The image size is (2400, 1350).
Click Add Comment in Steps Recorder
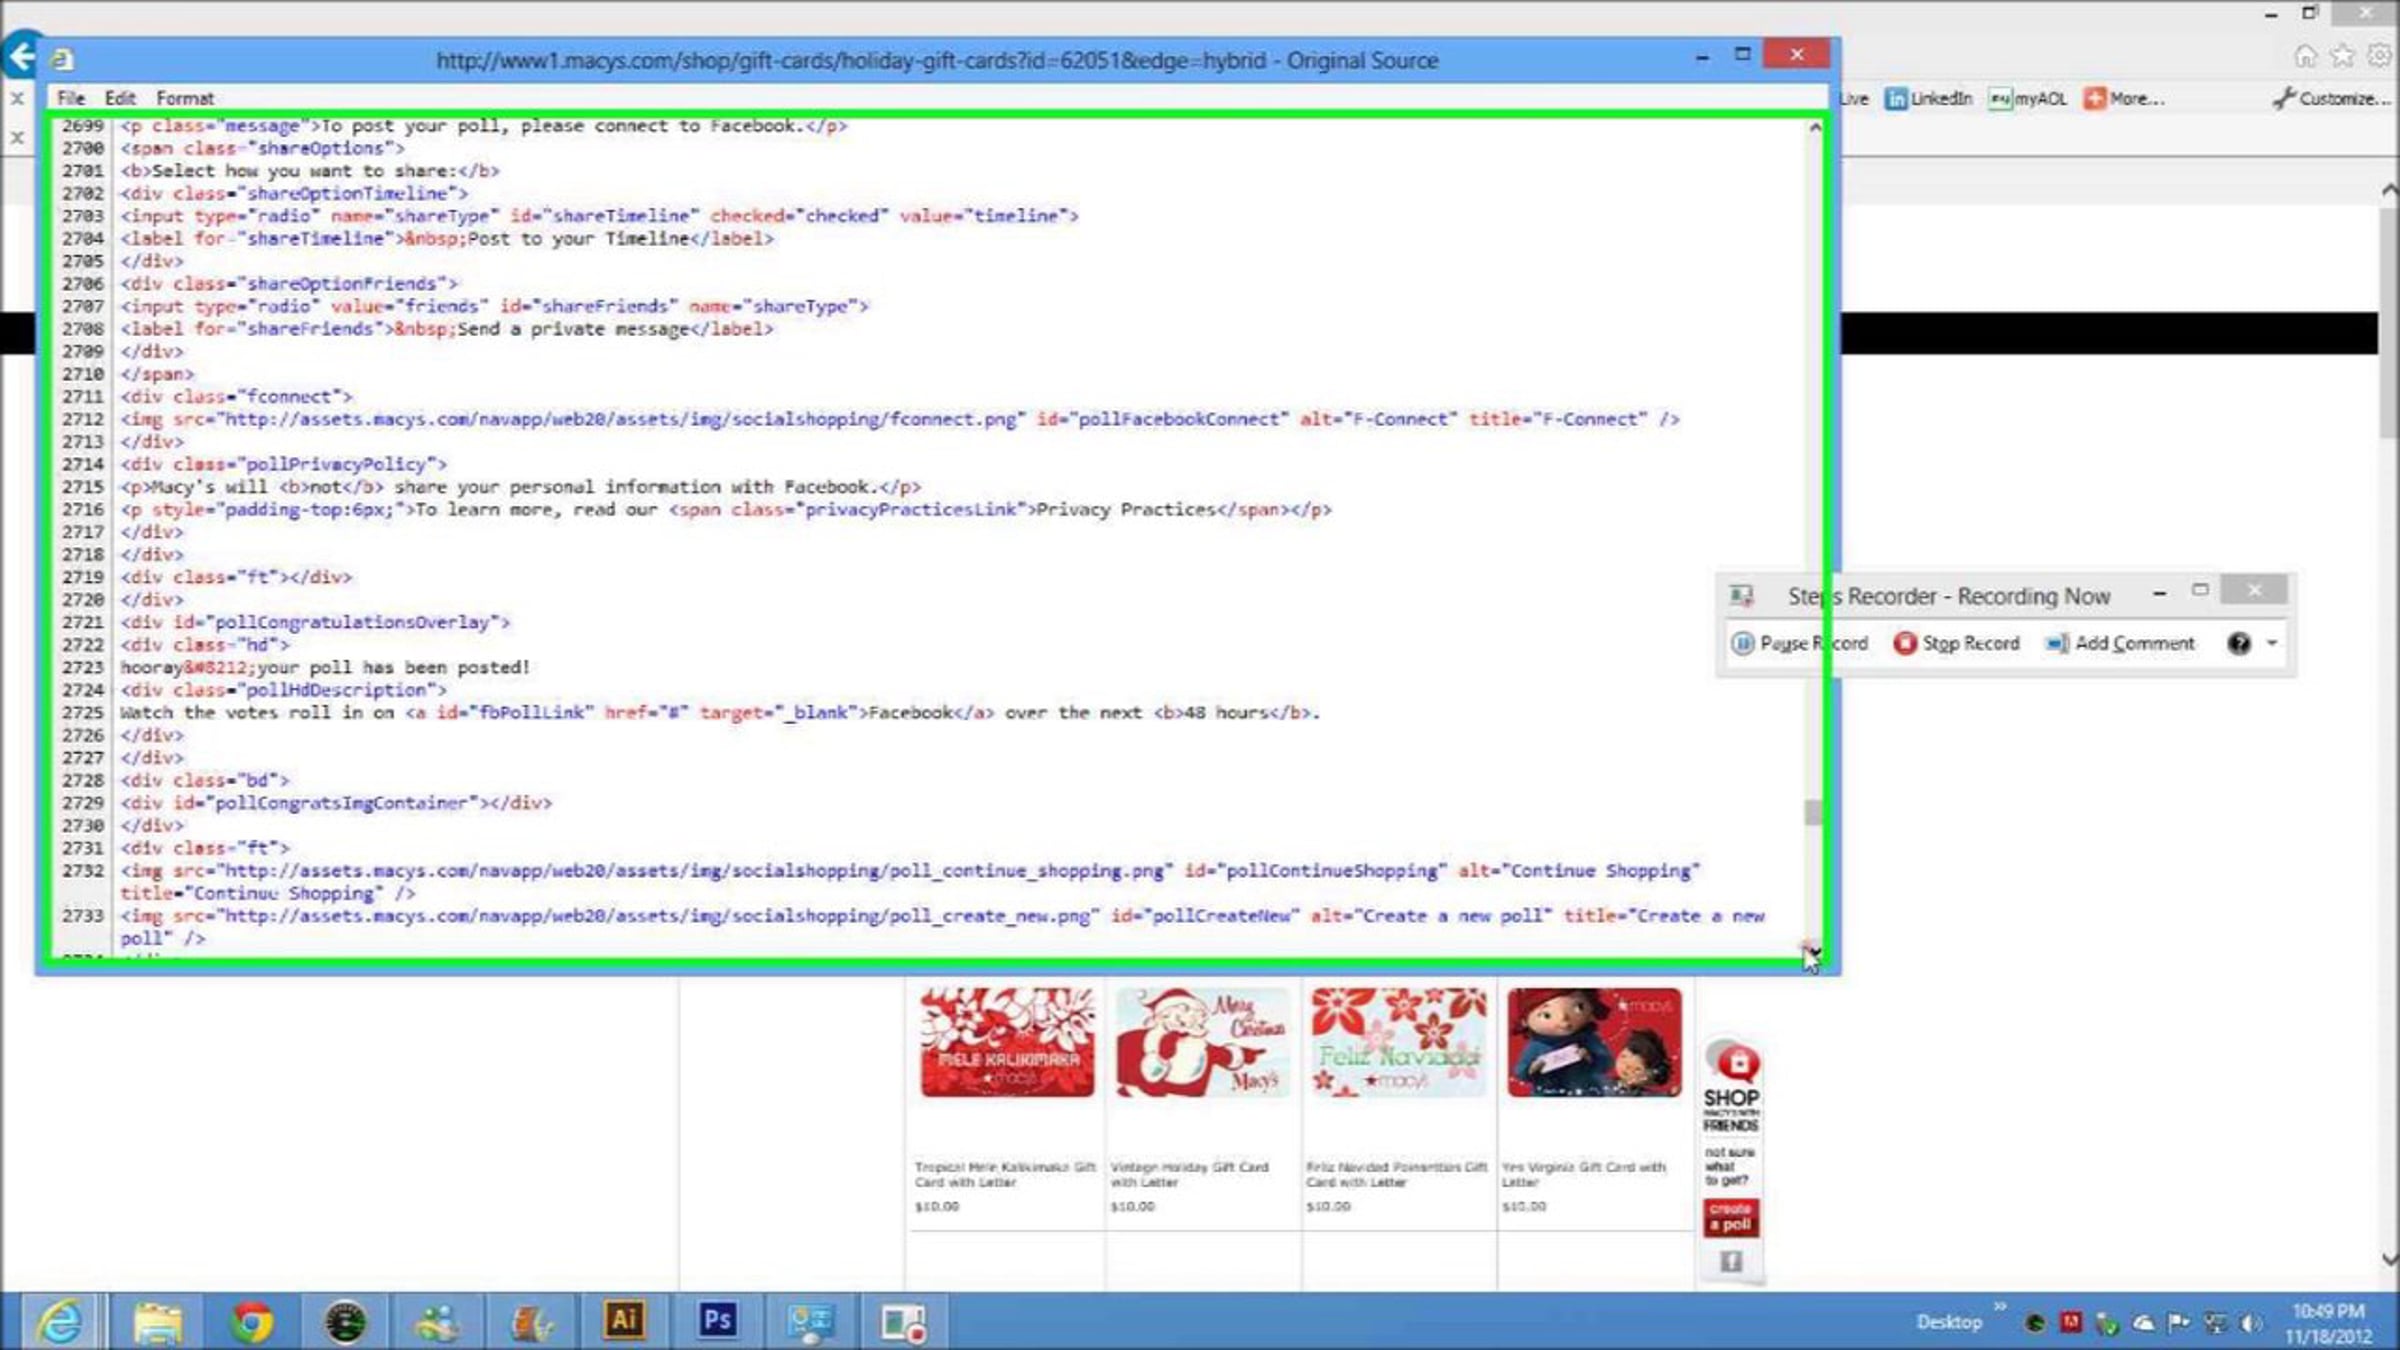[x=2120, y=643]
